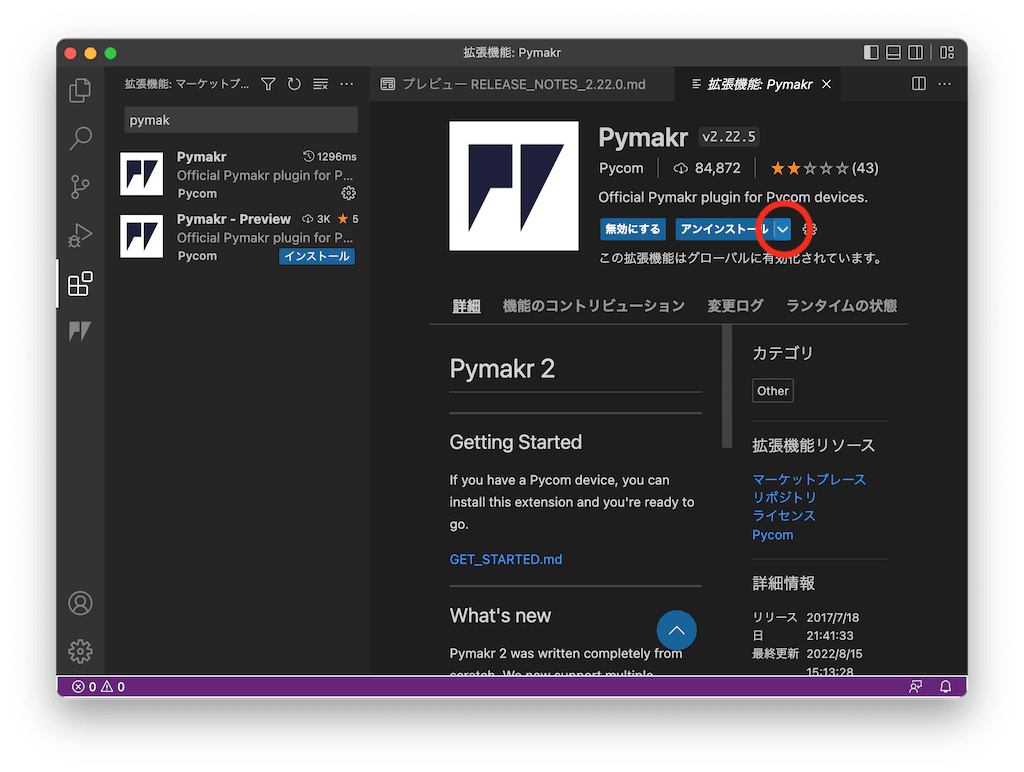The height and width of the screenshot is (772, 1024).
Task: Open notifications bell in status bar
Action: coord(946,686)
